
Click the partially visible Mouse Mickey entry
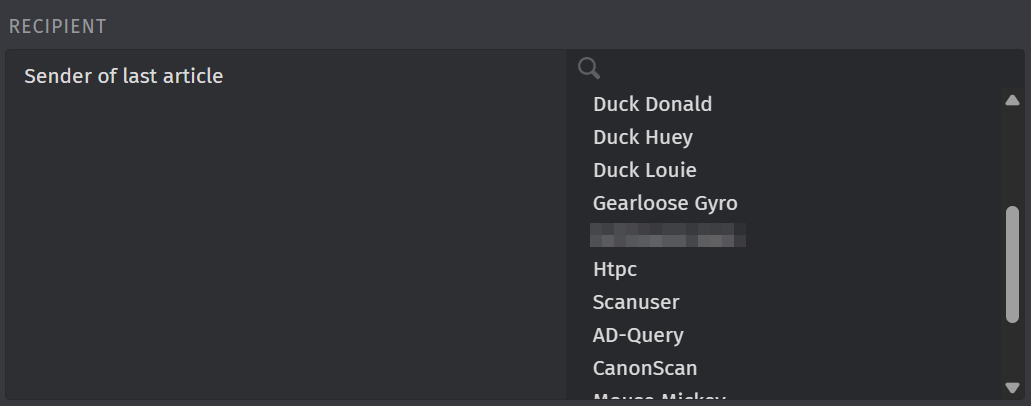click(x=658, y=398)
